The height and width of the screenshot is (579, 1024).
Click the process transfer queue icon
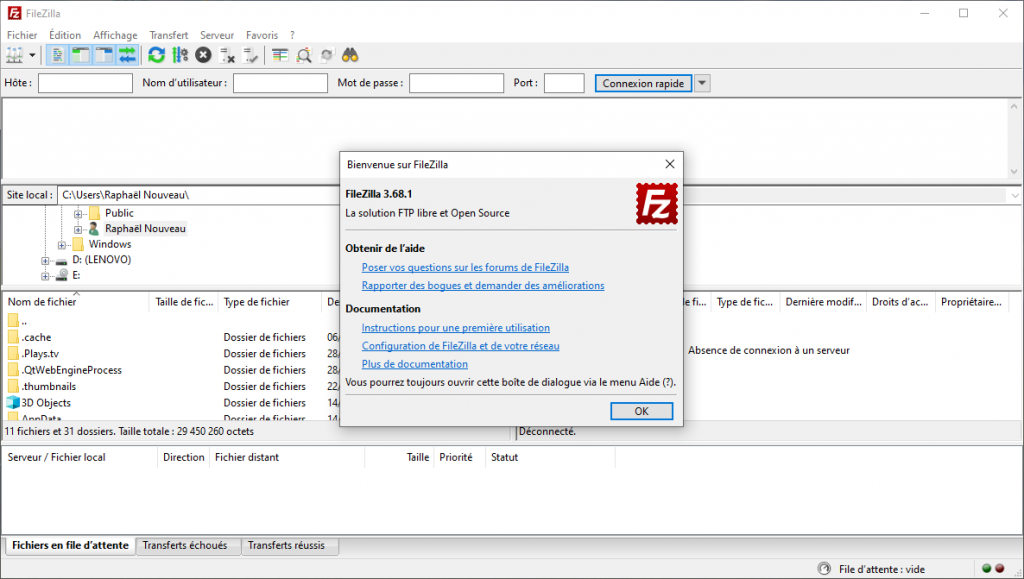coord(180,55)
